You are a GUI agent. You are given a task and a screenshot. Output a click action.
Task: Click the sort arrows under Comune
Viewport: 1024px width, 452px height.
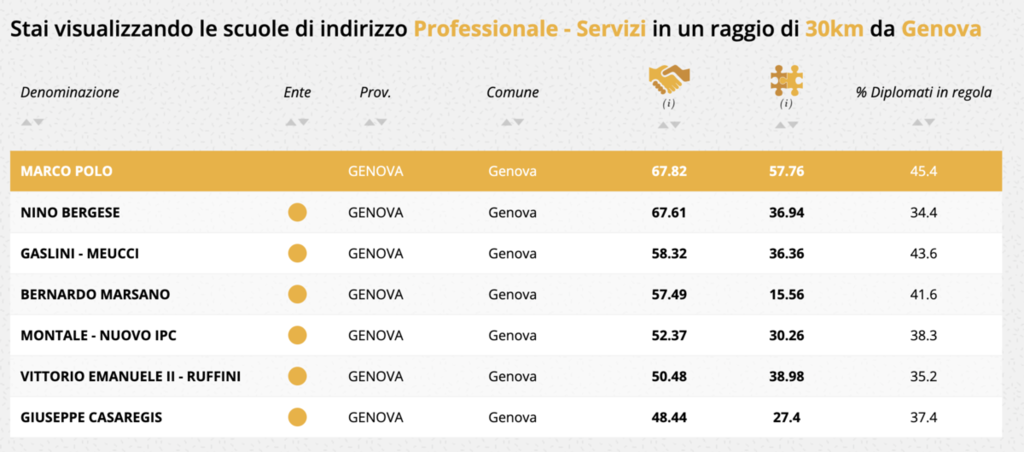[x=512, y=122]
